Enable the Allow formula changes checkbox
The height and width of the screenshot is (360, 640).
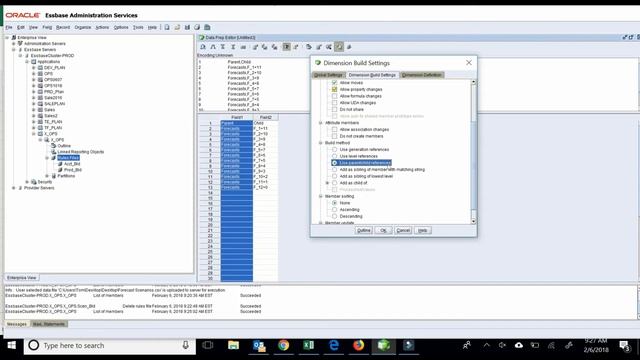pos(334,96)
